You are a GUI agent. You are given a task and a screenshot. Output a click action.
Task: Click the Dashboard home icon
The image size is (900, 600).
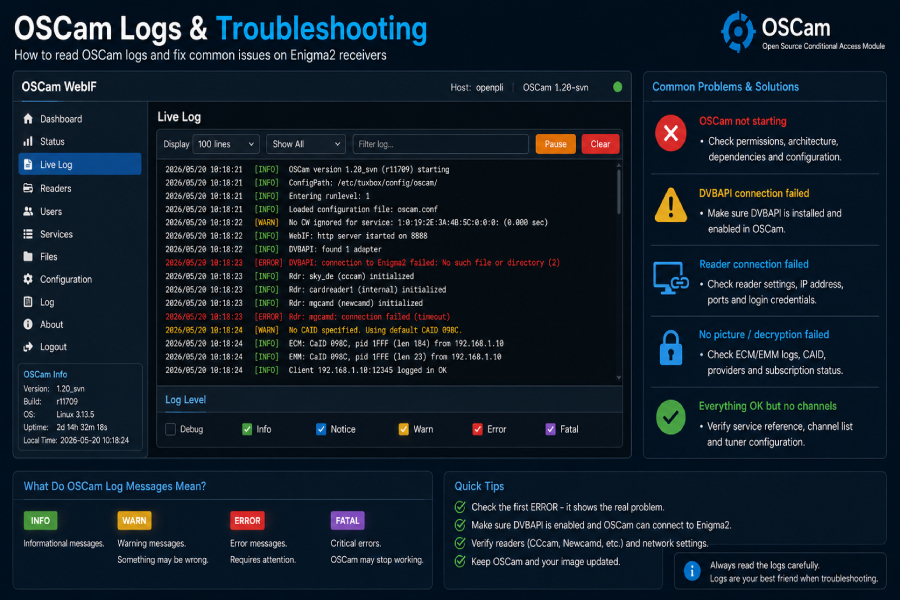click(28, 119)
